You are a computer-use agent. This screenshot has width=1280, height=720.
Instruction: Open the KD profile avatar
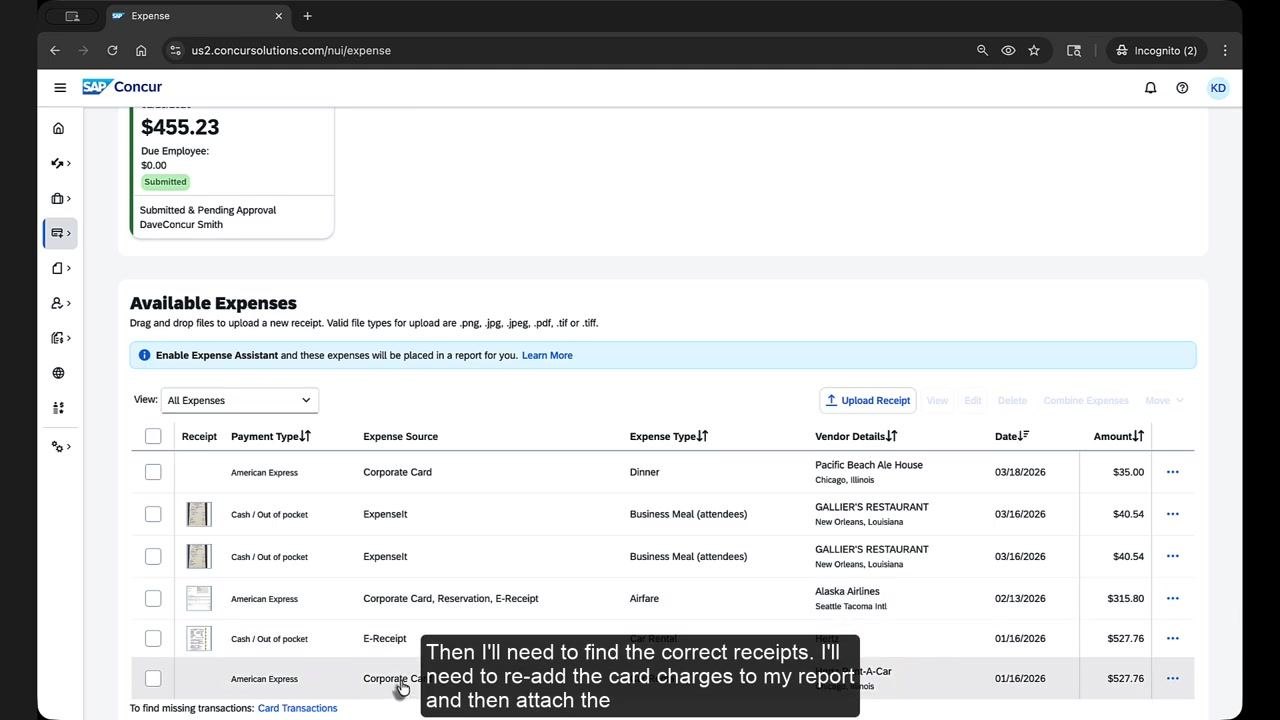1218,88
